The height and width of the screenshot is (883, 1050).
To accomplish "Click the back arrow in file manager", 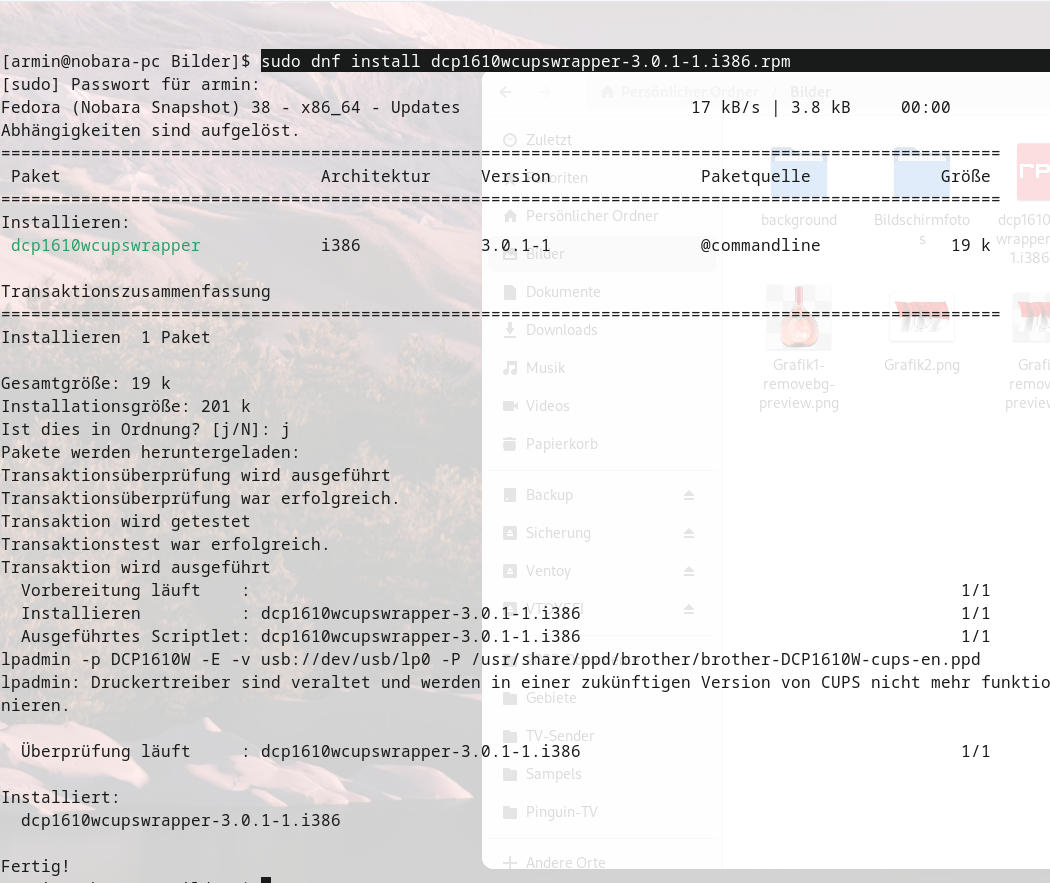I will [506, 92].
